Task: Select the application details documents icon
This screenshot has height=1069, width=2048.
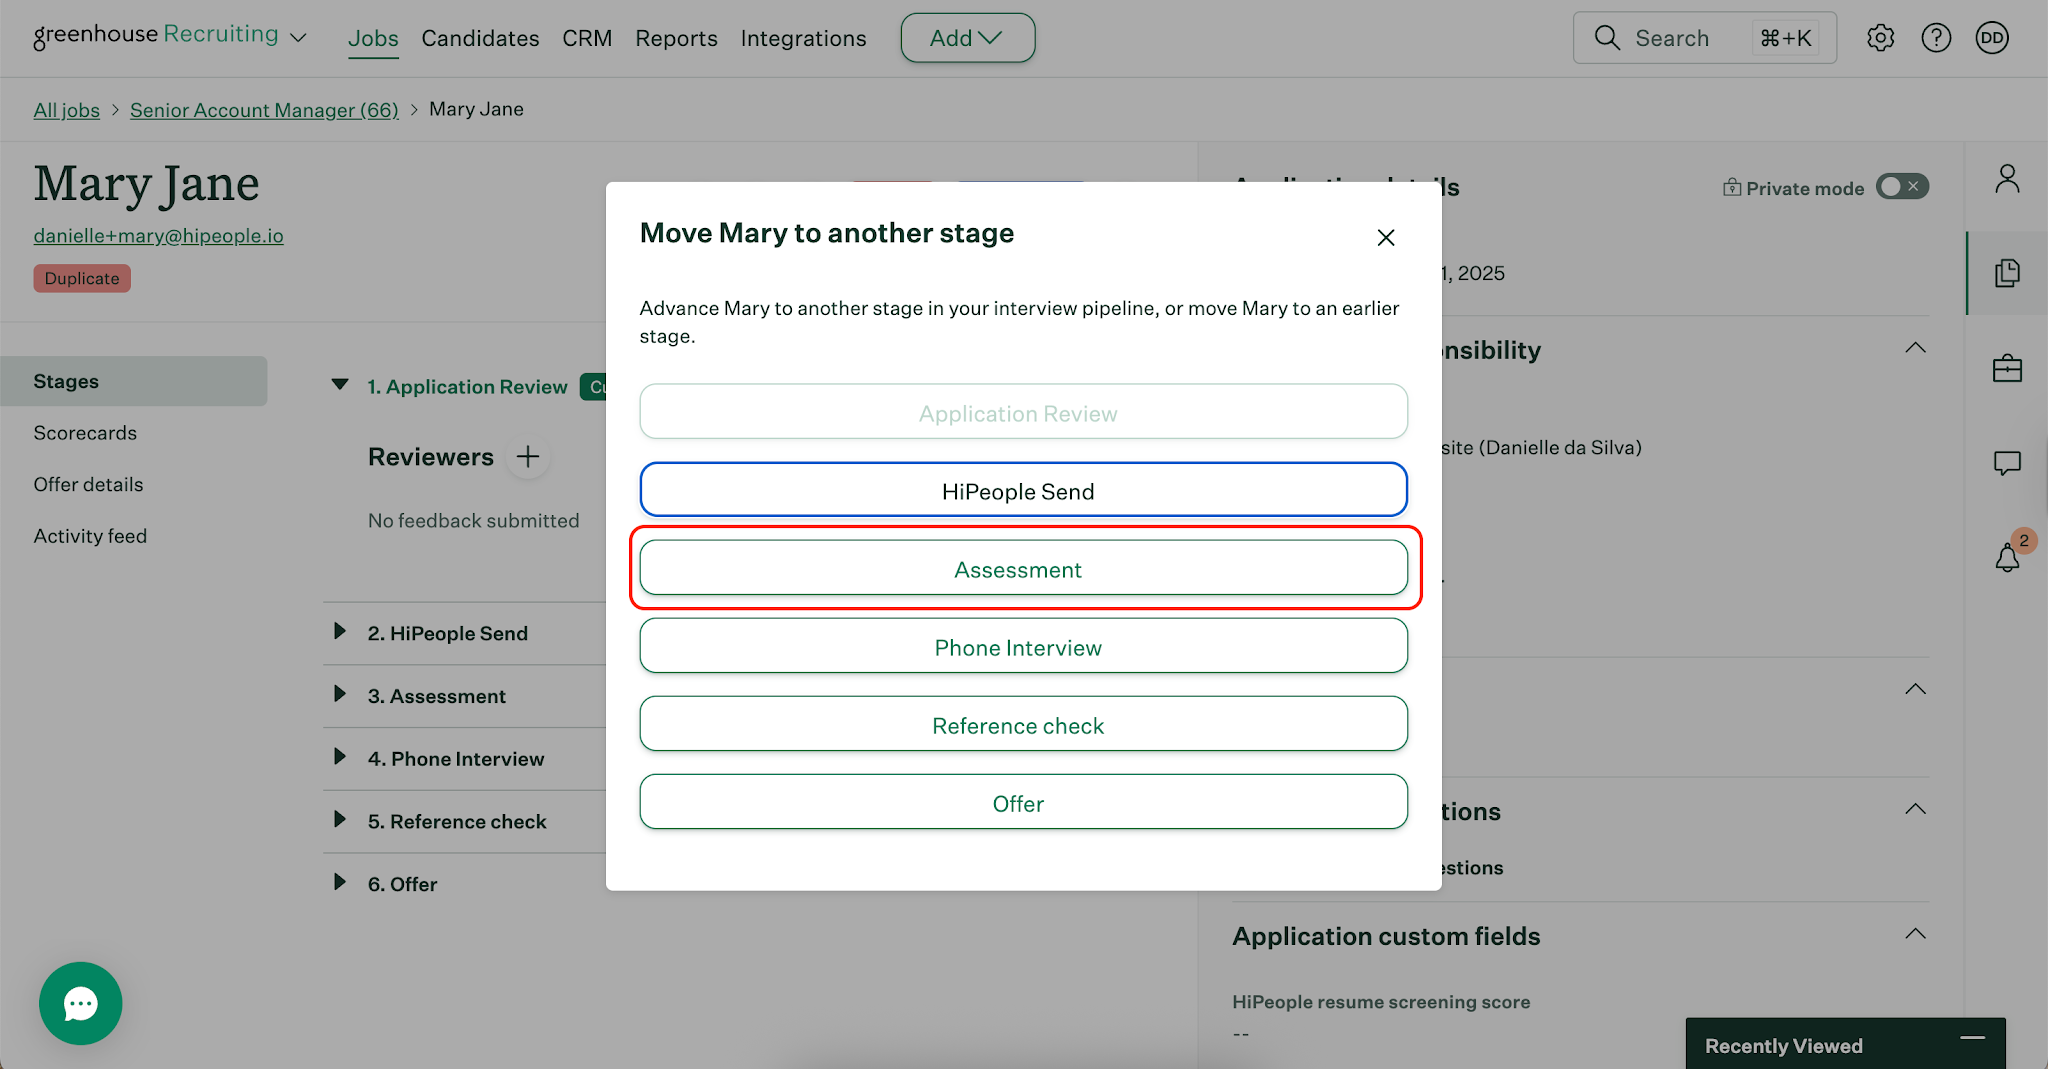Action: point(2007,273)
